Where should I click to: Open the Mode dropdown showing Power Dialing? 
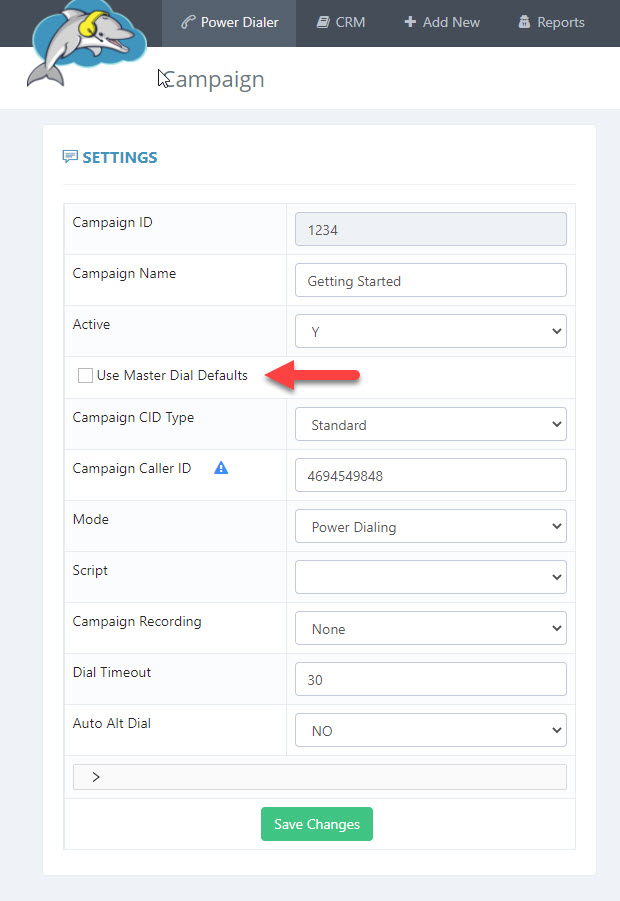point(430,526)
